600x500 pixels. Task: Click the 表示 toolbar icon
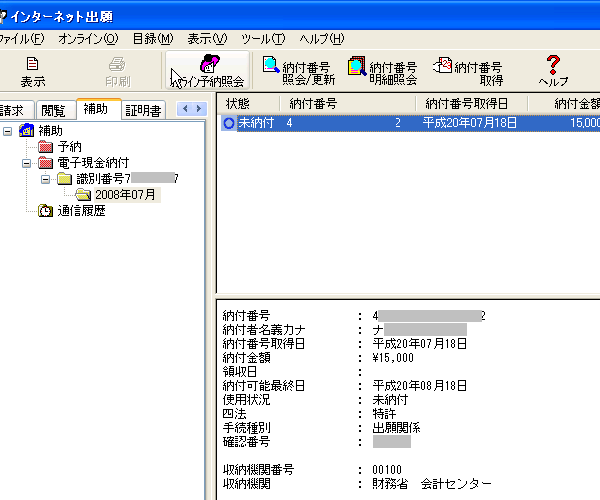coord(32,64)
